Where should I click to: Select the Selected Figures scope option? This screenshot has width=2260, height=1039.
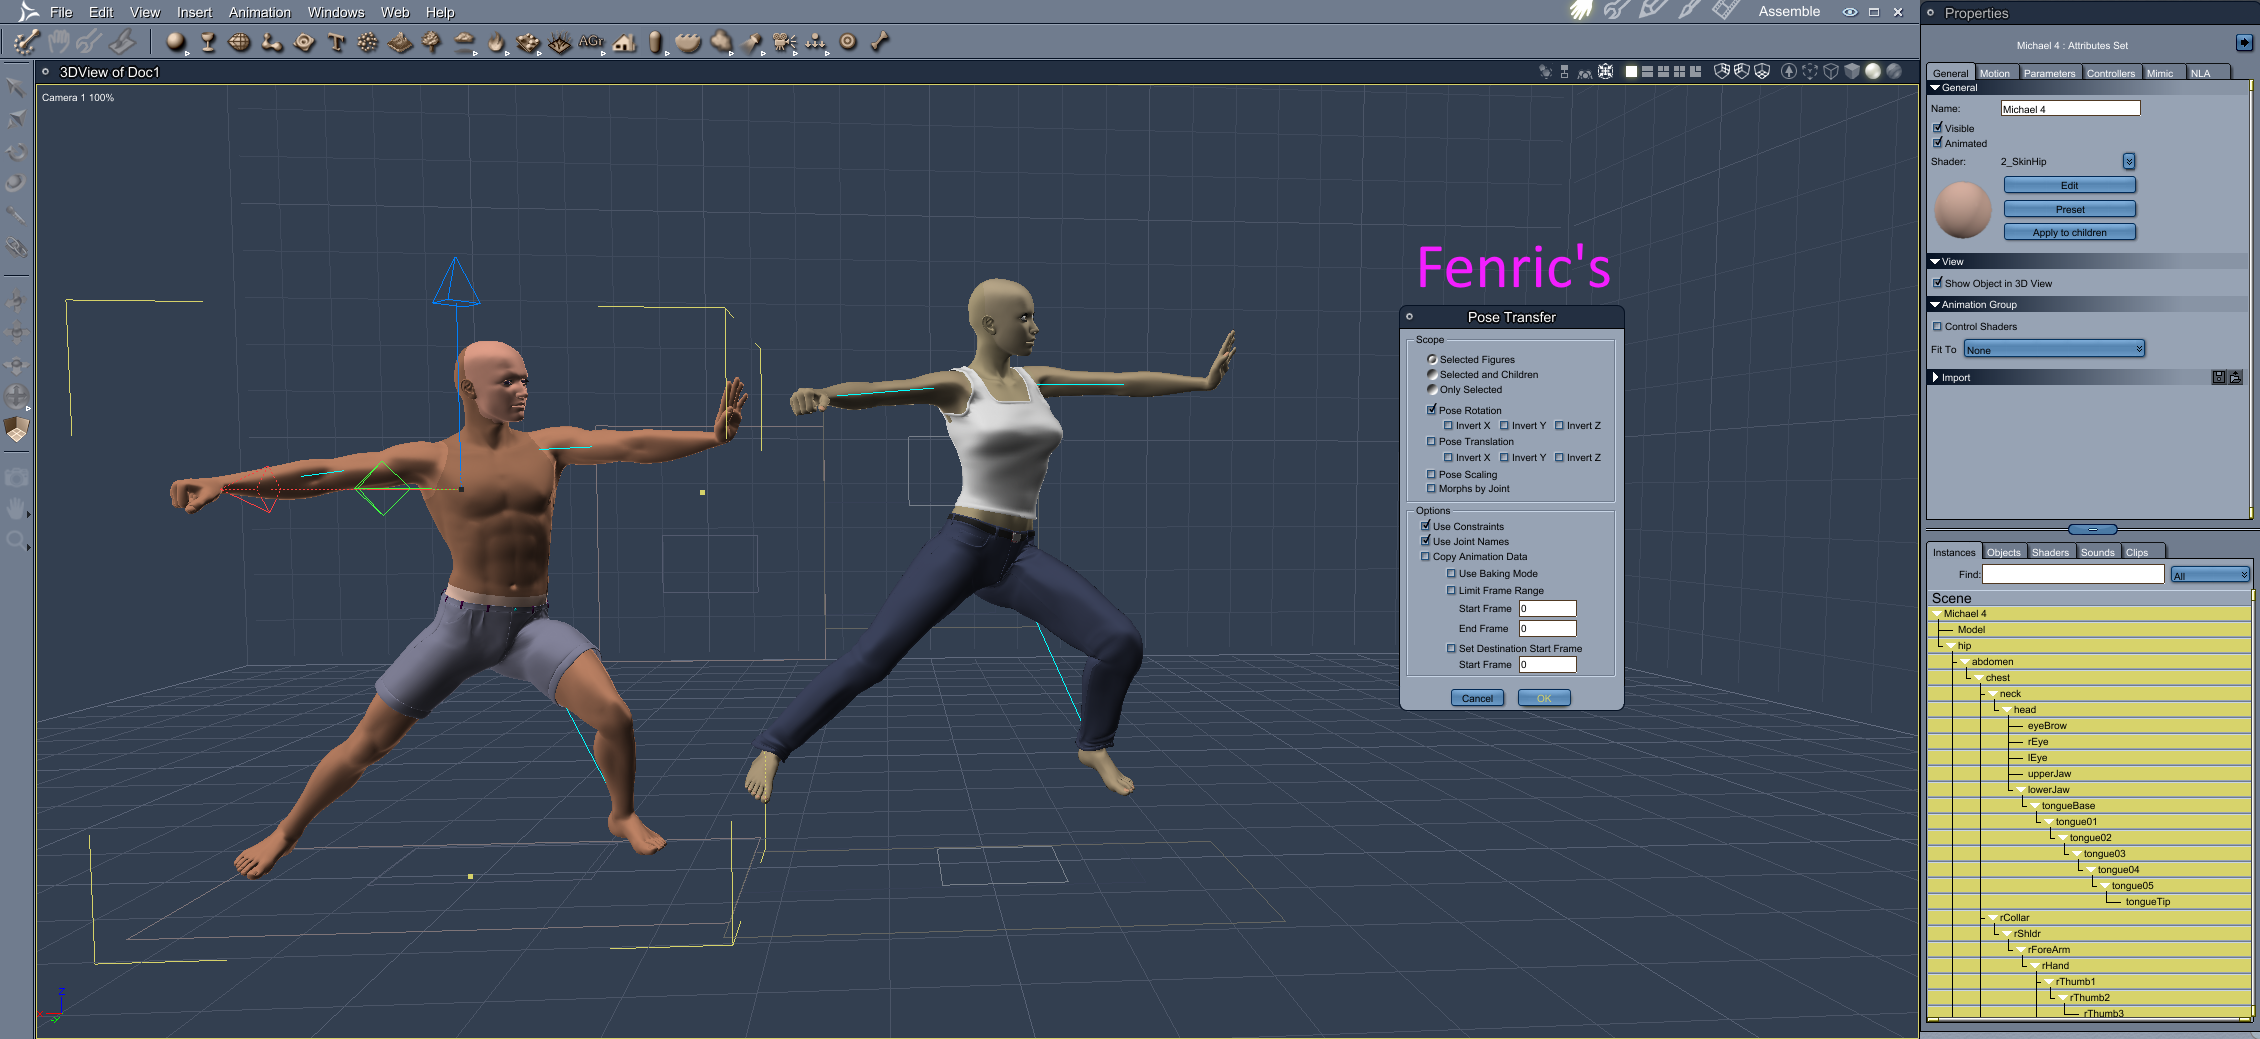1432,360
